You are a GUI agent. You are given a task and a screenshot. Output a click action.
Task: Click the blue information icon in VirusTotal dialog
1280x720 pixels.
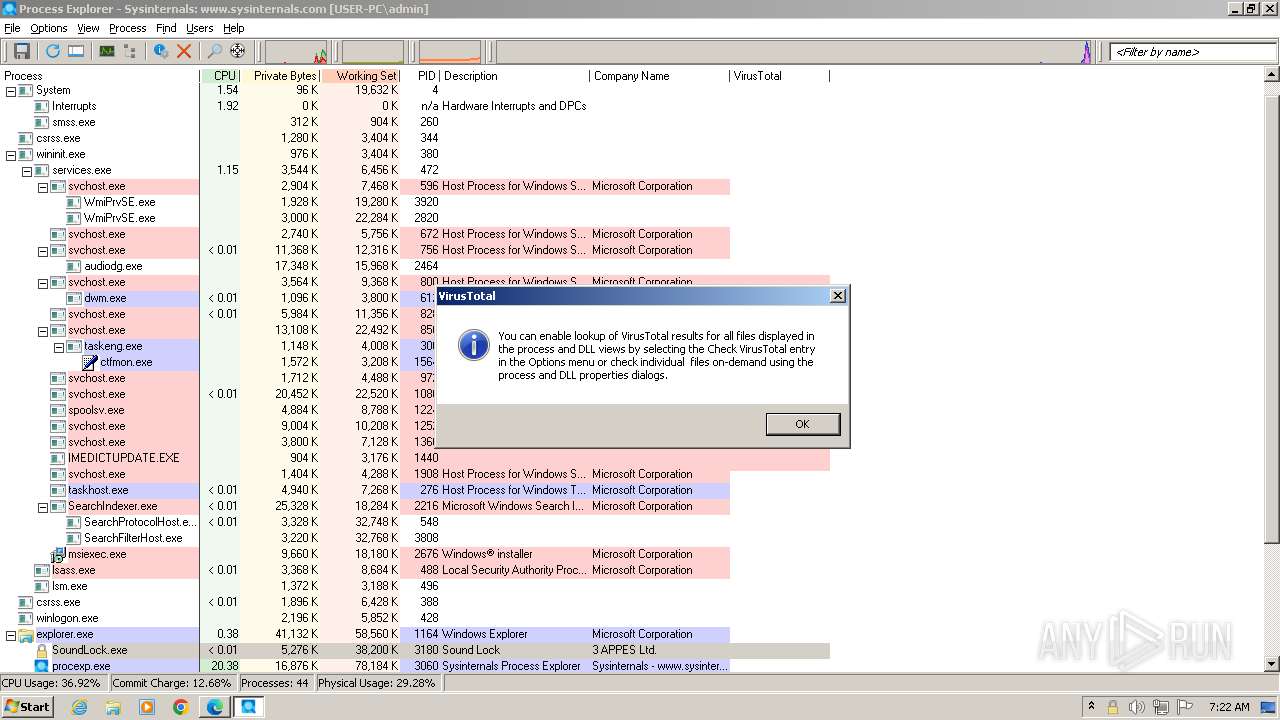473,345
